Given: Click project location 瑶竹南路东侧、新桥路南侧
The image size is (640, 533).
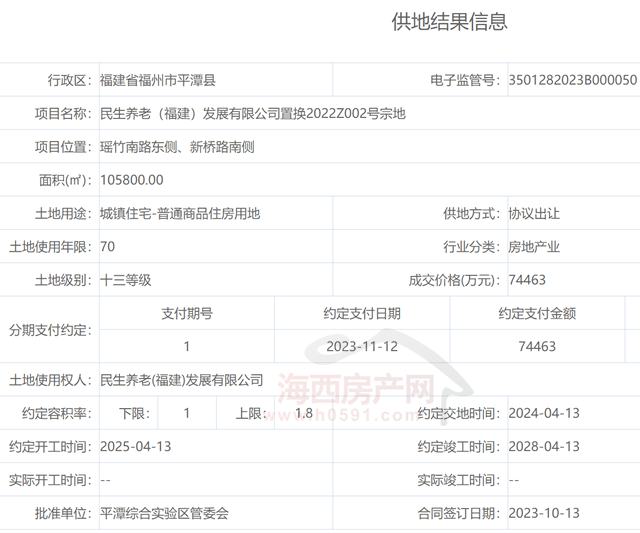Looking at the screenshot, I should click(177, 147).
